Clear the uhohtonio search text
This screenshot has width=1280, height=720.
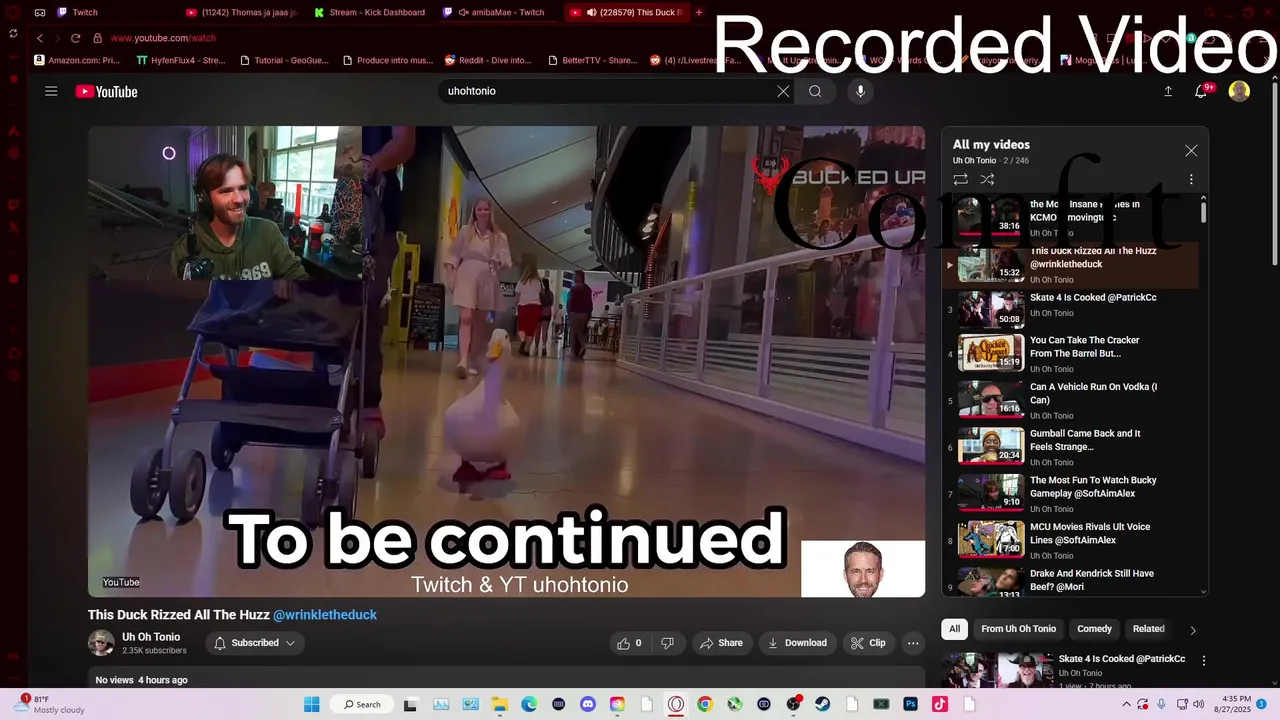[x=783, y=91]
